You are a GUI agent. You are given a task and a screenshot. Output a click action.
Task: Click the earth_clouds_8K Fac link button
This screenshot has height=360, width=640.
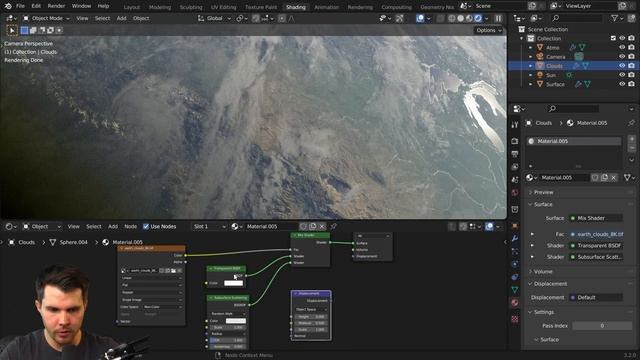coord(596,234)
